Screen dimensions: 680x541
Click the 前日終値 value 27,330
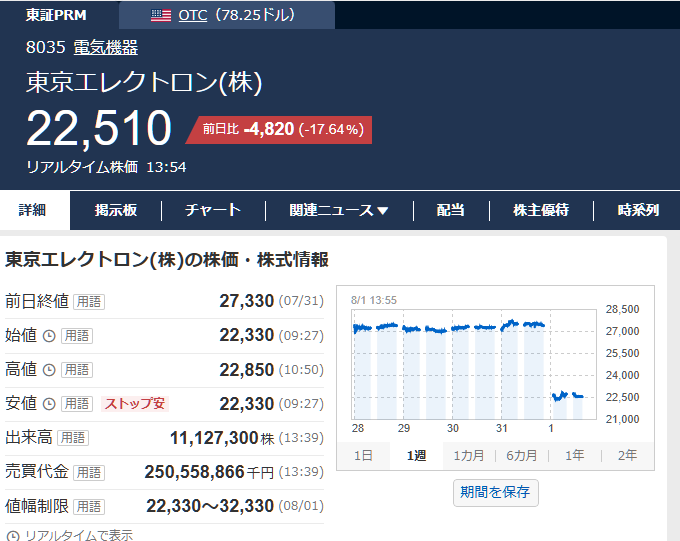(247, 301)
